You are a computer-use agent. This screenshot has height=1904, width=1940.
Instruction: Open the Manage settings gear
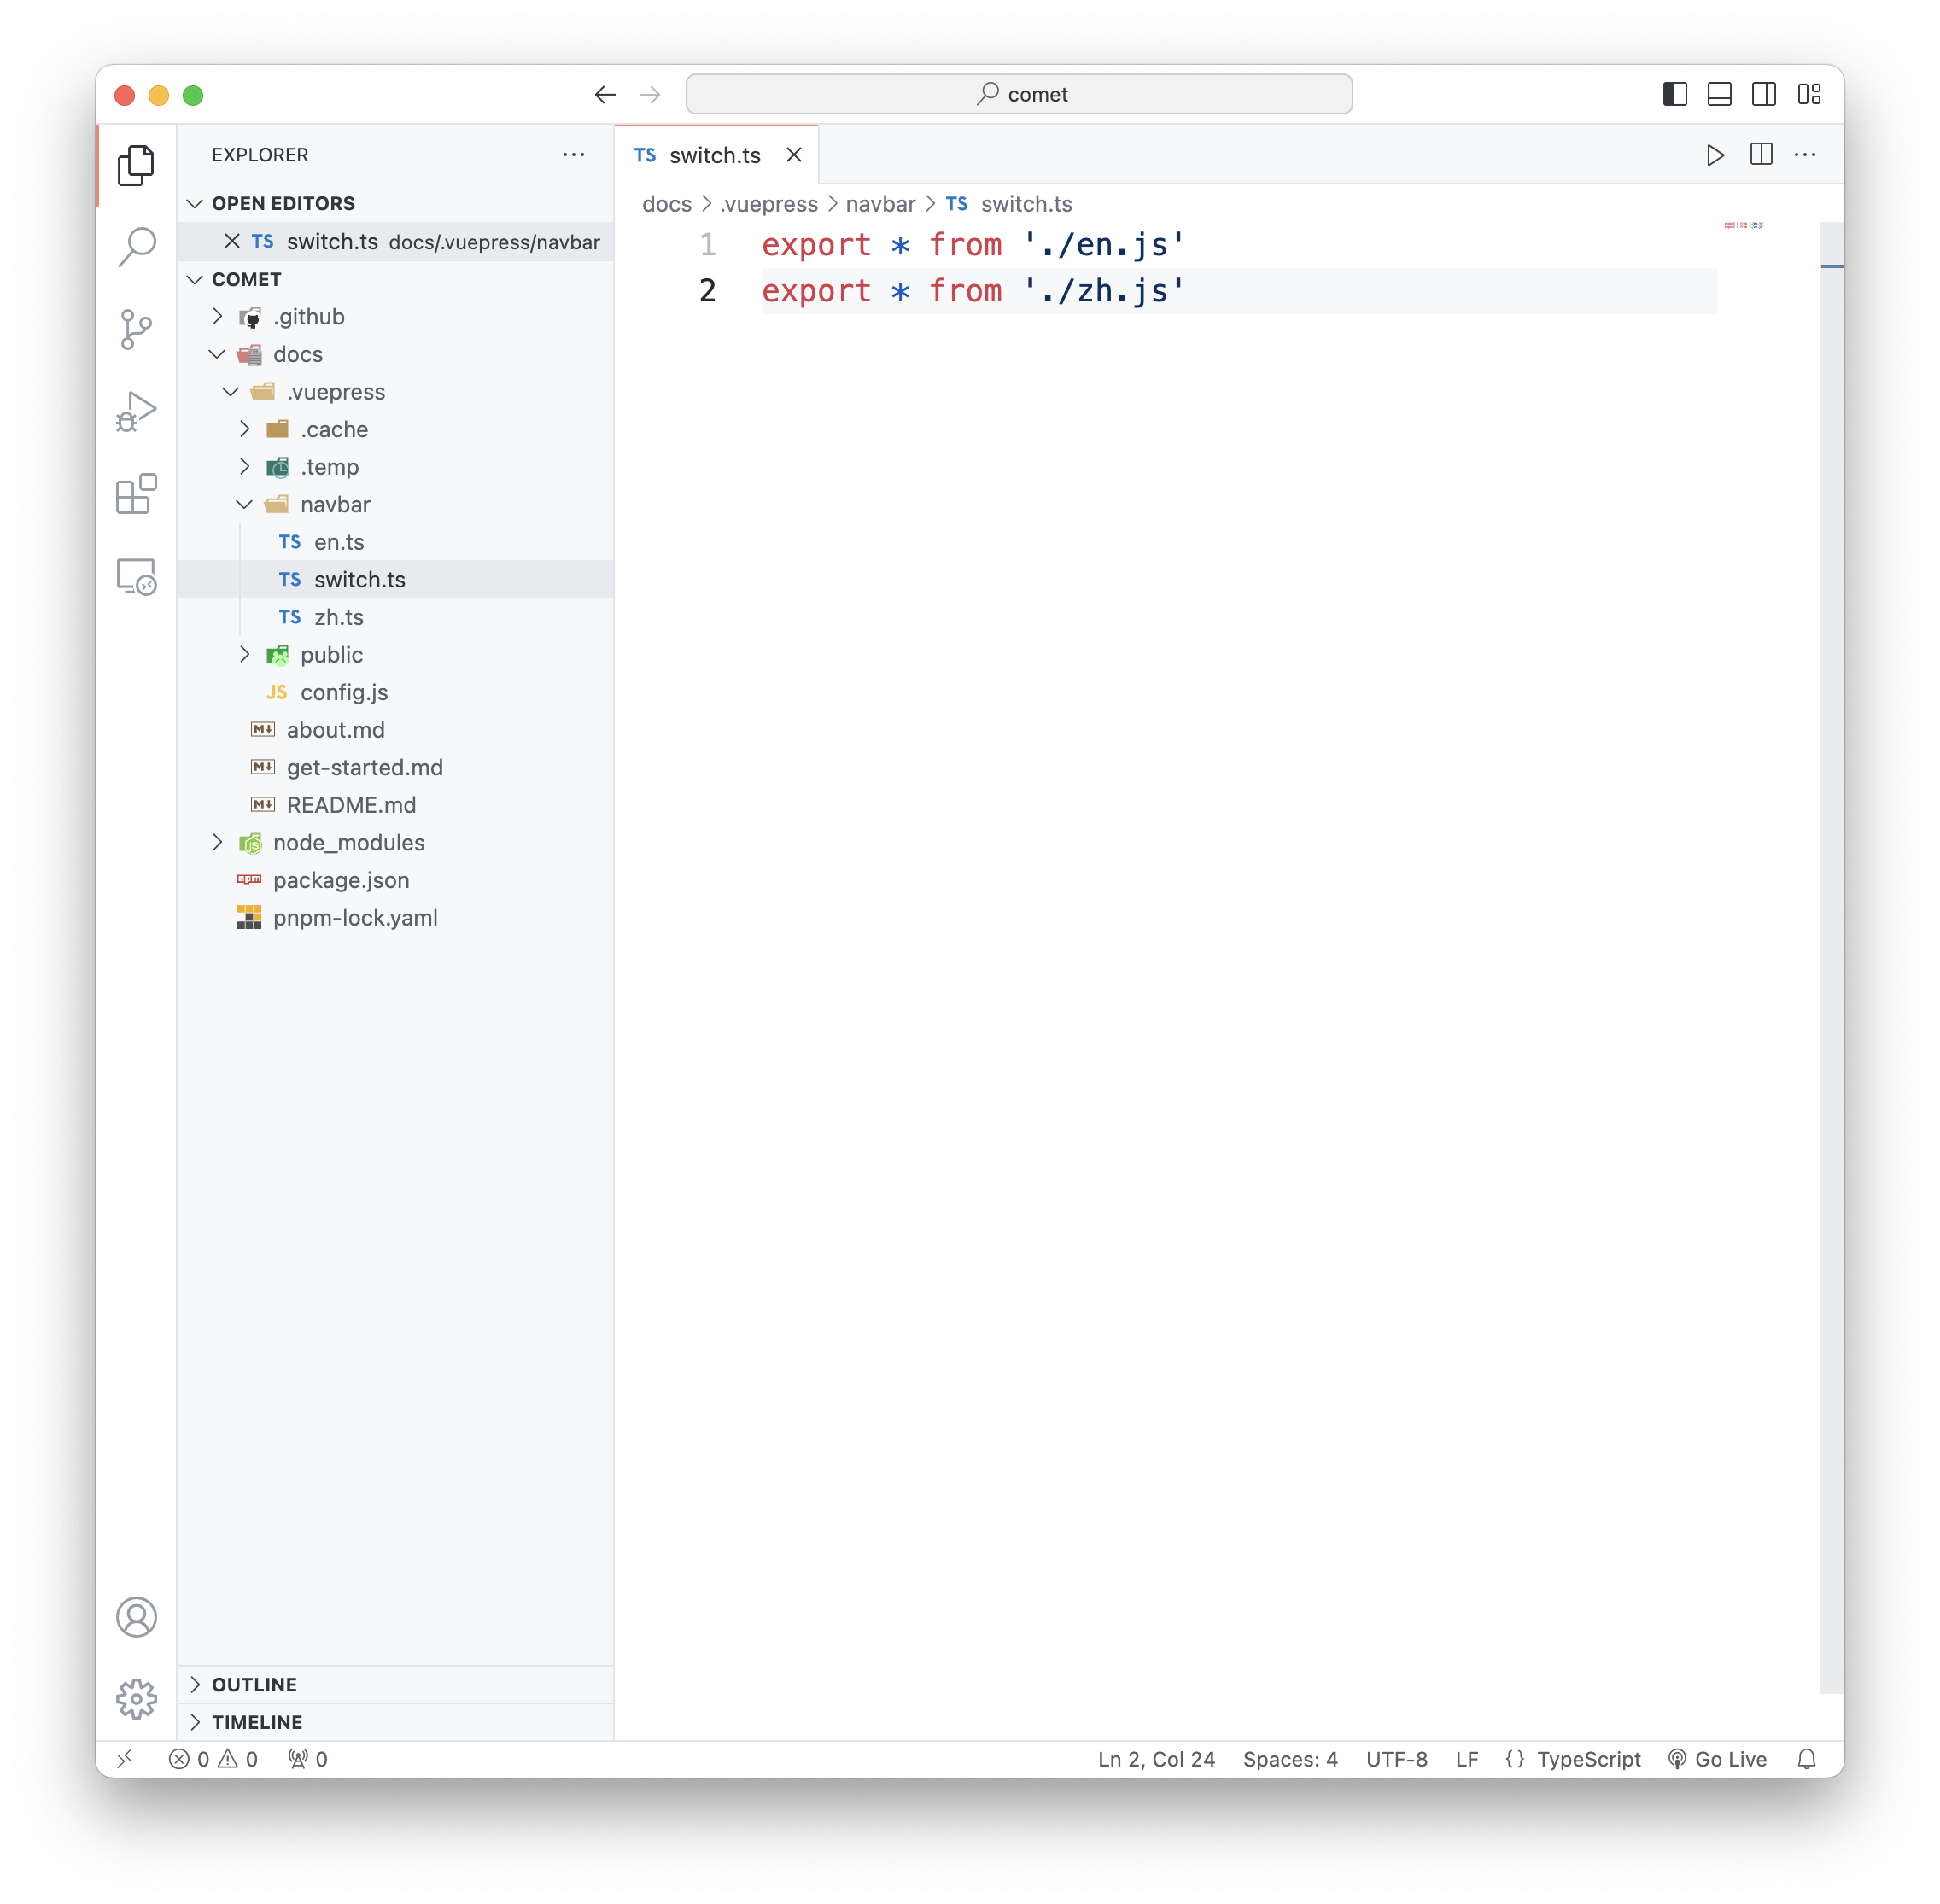pos(136,1698)
